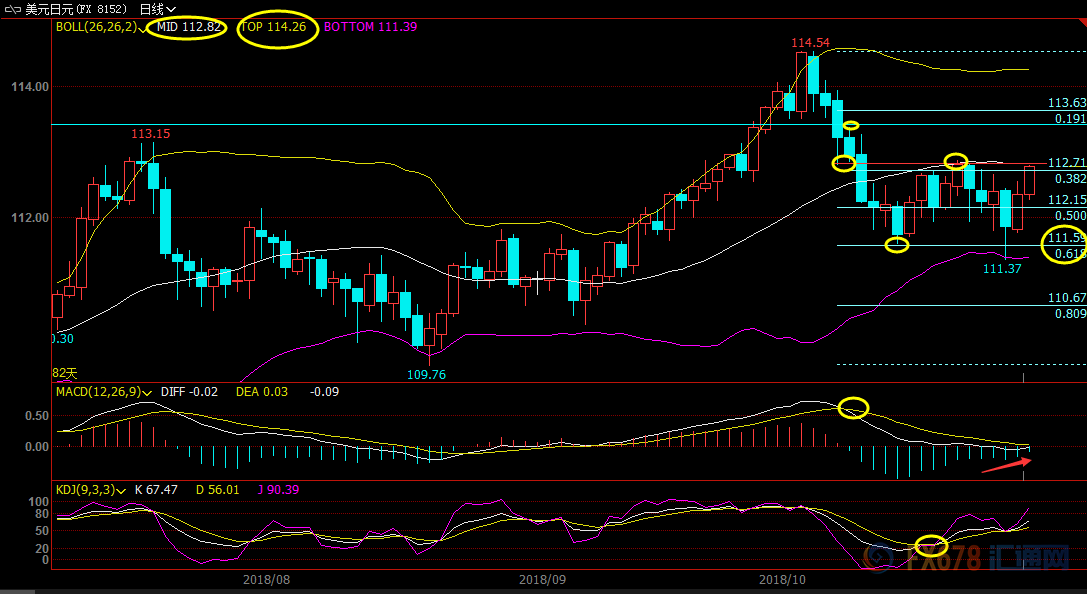This screenshot has width=1087, height=594.
Task: Click the 110.67 Fibonacci price label
Action: coord(1066,298)
